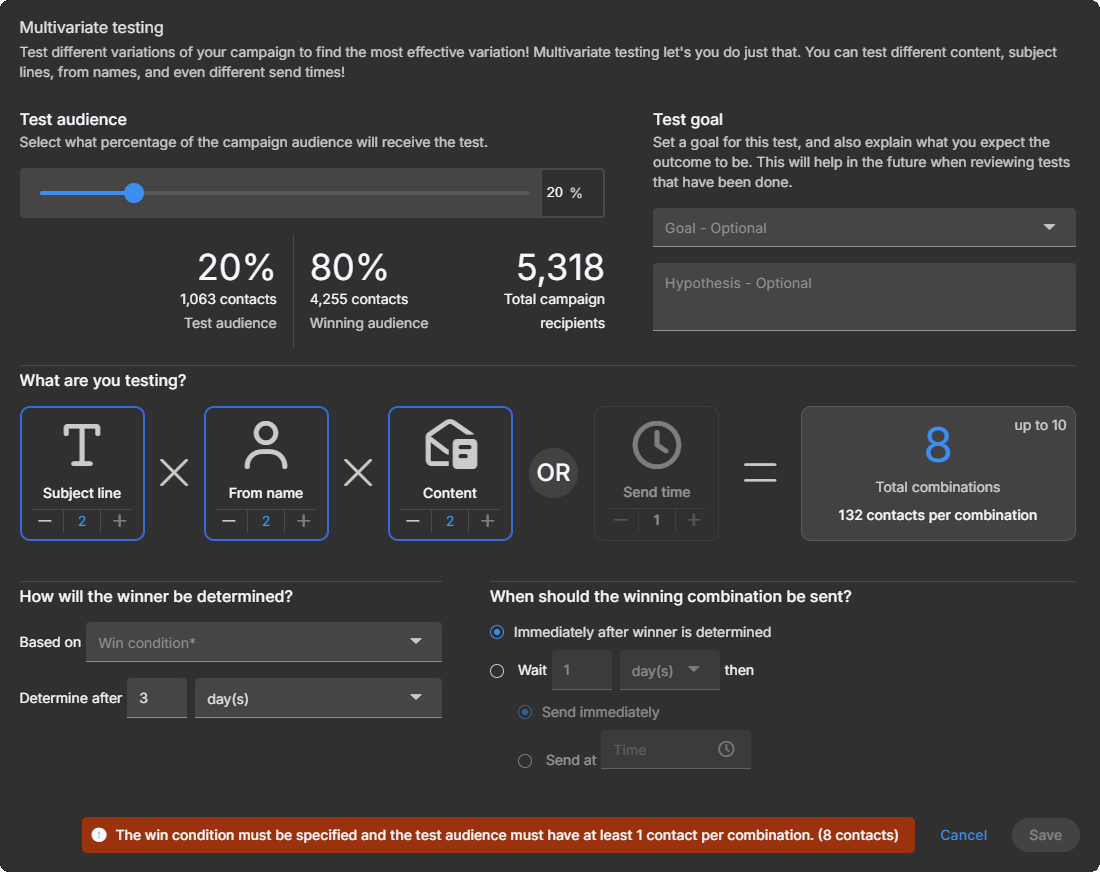Select the Subject line test card

pos(82,460)
